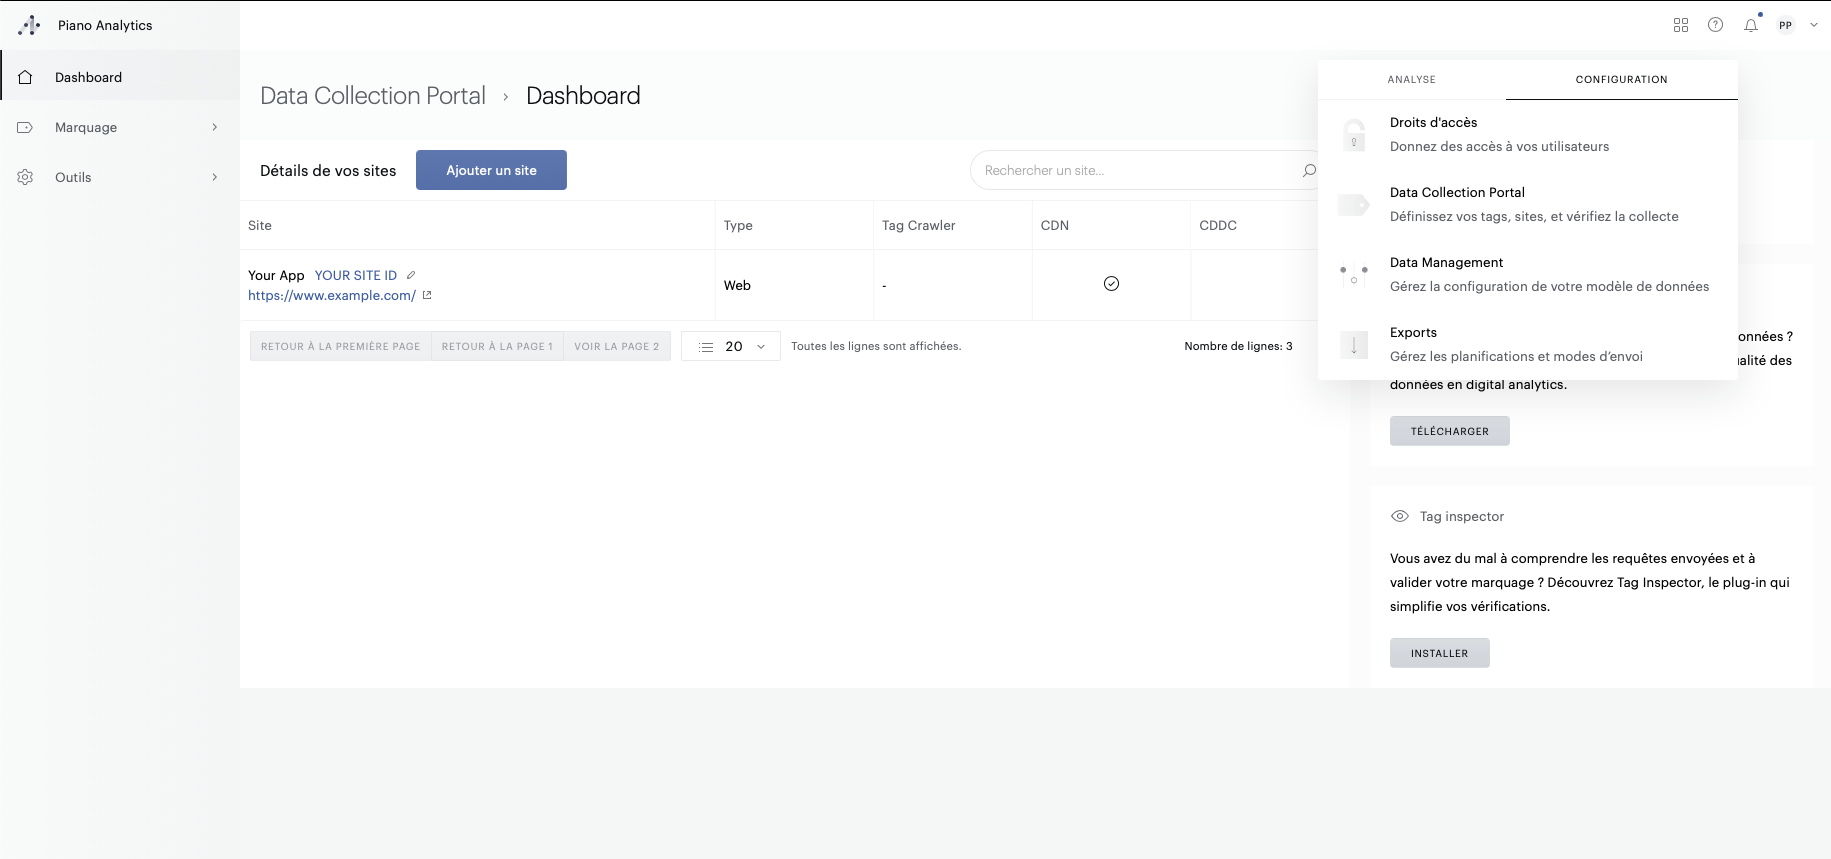Open the notifications bell icon
This screenshot has width=1831, height=859.
click(1751, 25)
